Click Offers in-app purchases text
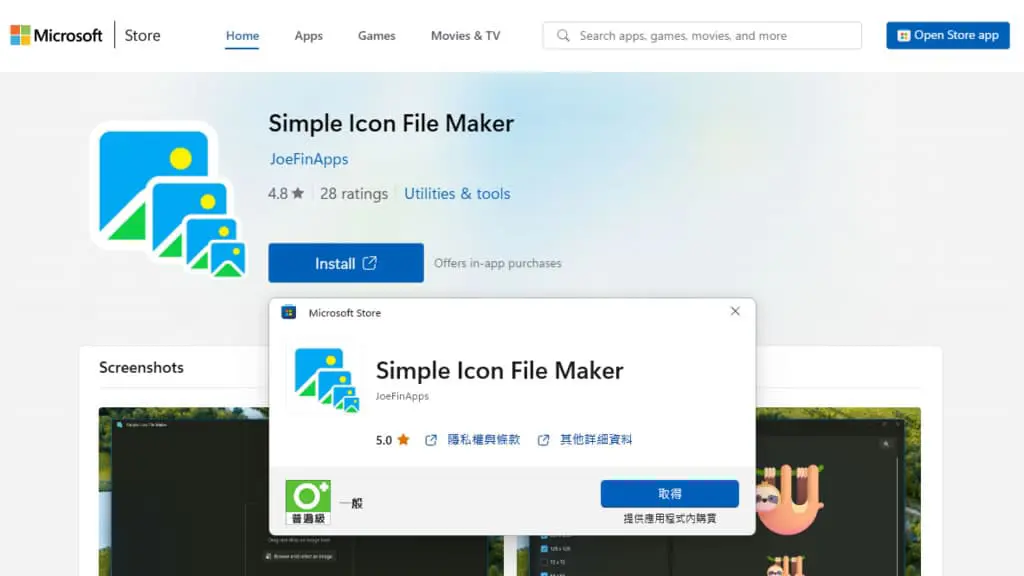Image resolution: width=1024 pixels, height=576 pixels. click(x=498, y=263)
